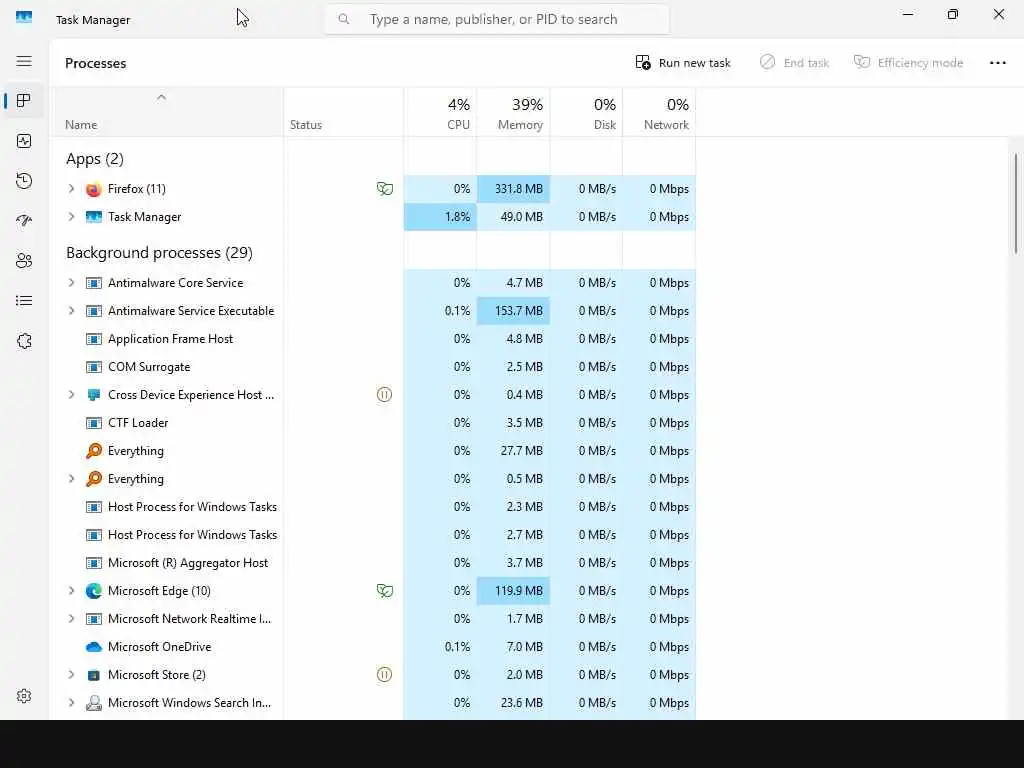Click the efficiency mode leaf on Microsoft Edge row
Image resolution: width=1024 pixels, height=768 pixels.
coord(385,591)
